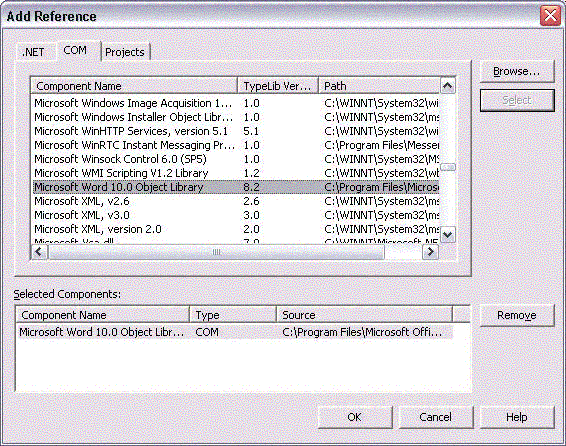Click version 8.2 of Word library
Screen dimensions: 566x446
click(251, 187)
